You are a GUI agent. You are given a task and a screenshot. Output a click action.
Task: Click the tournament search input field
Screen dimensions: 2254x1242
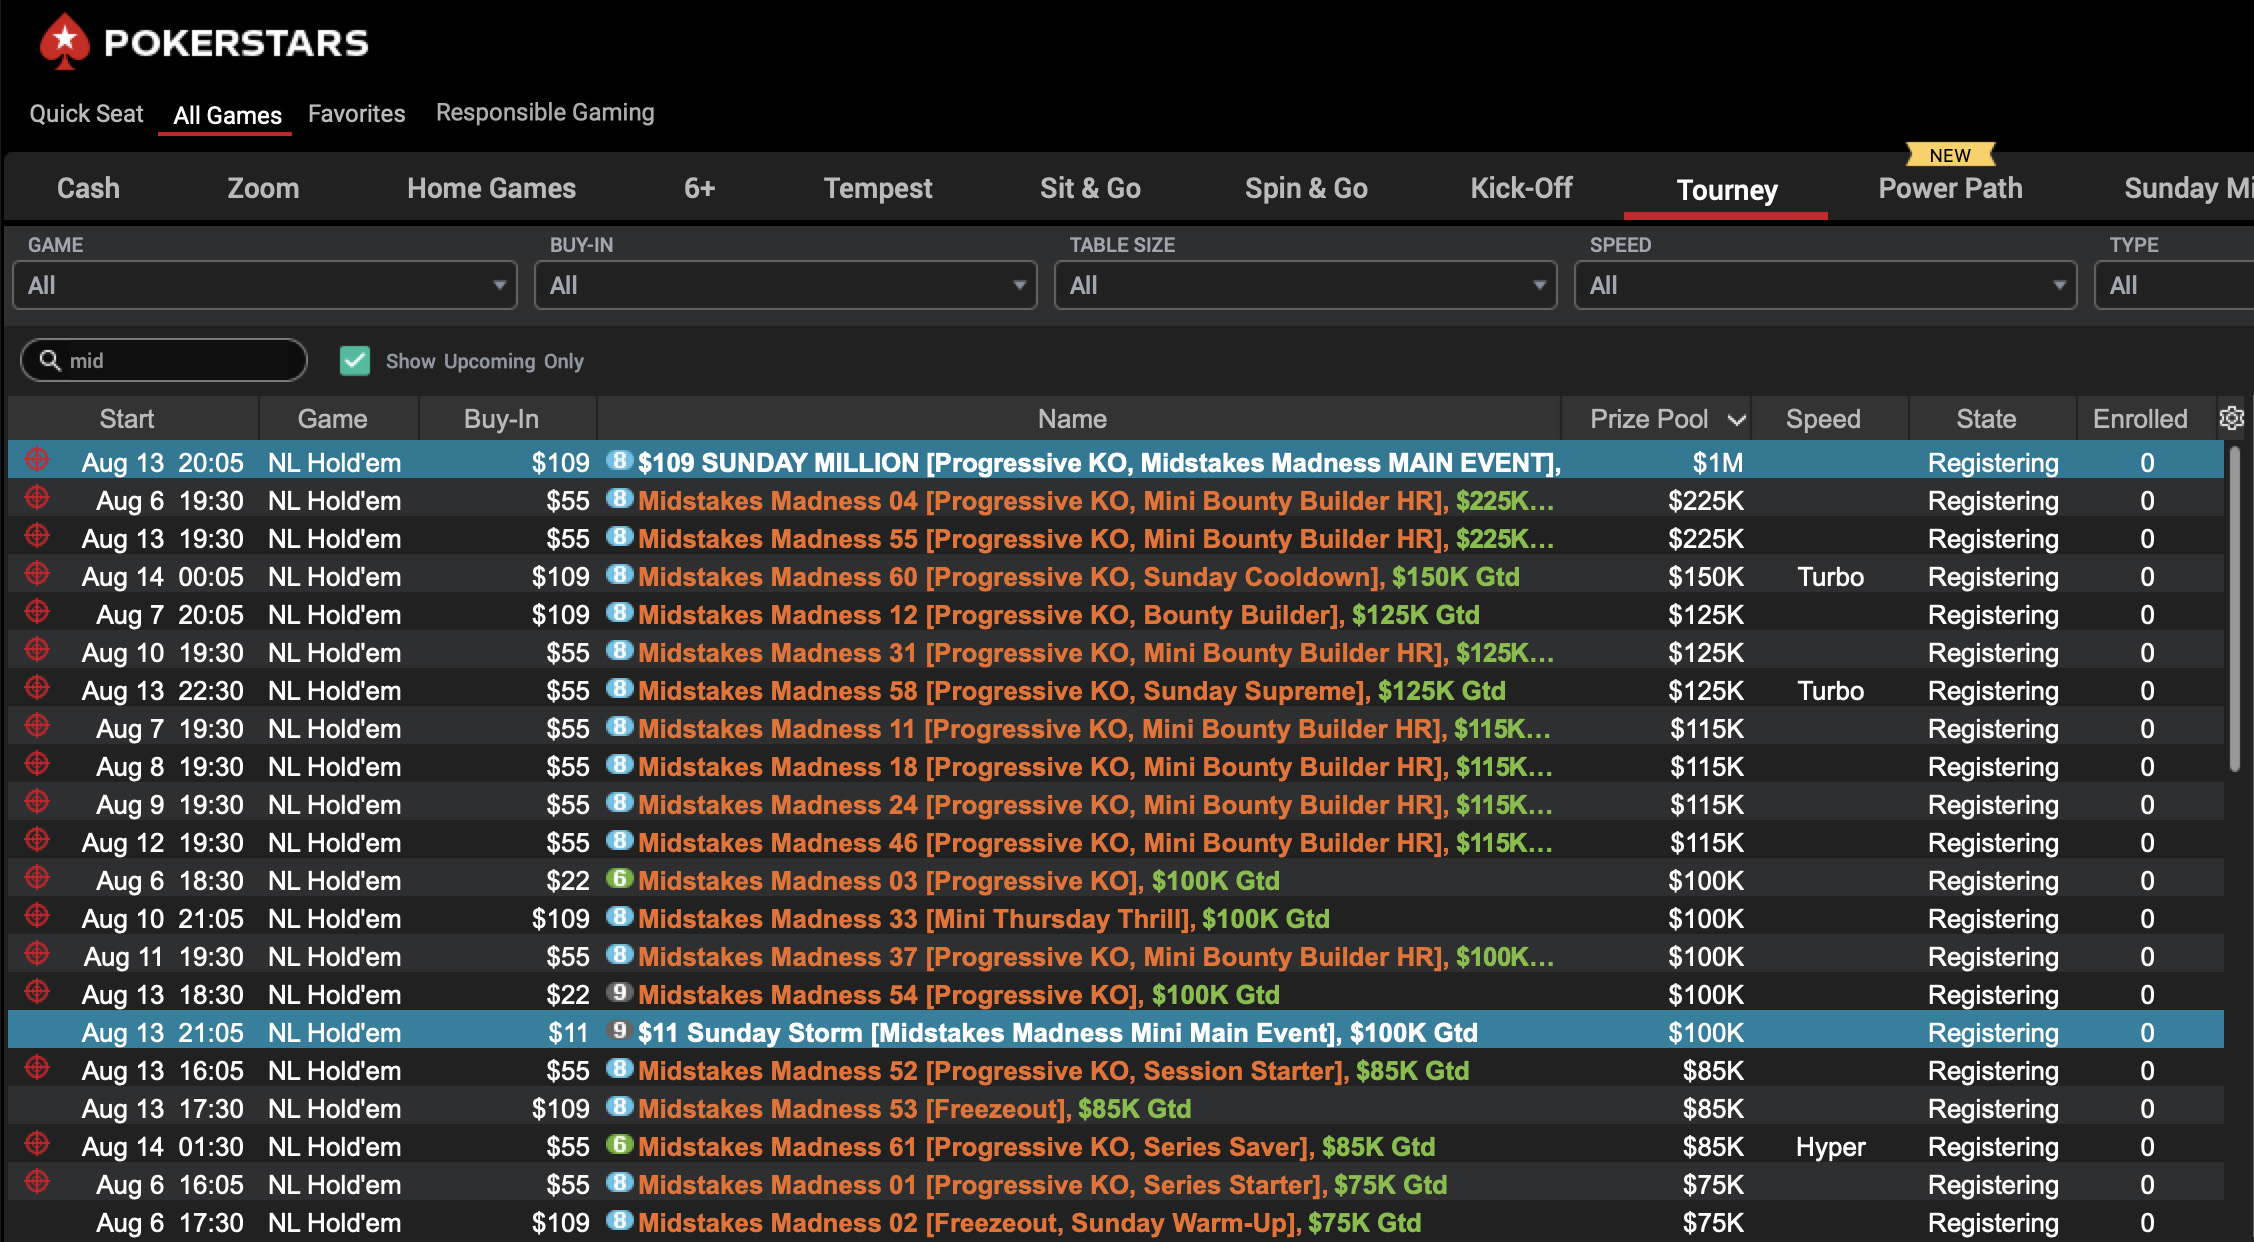pos(180,361)
